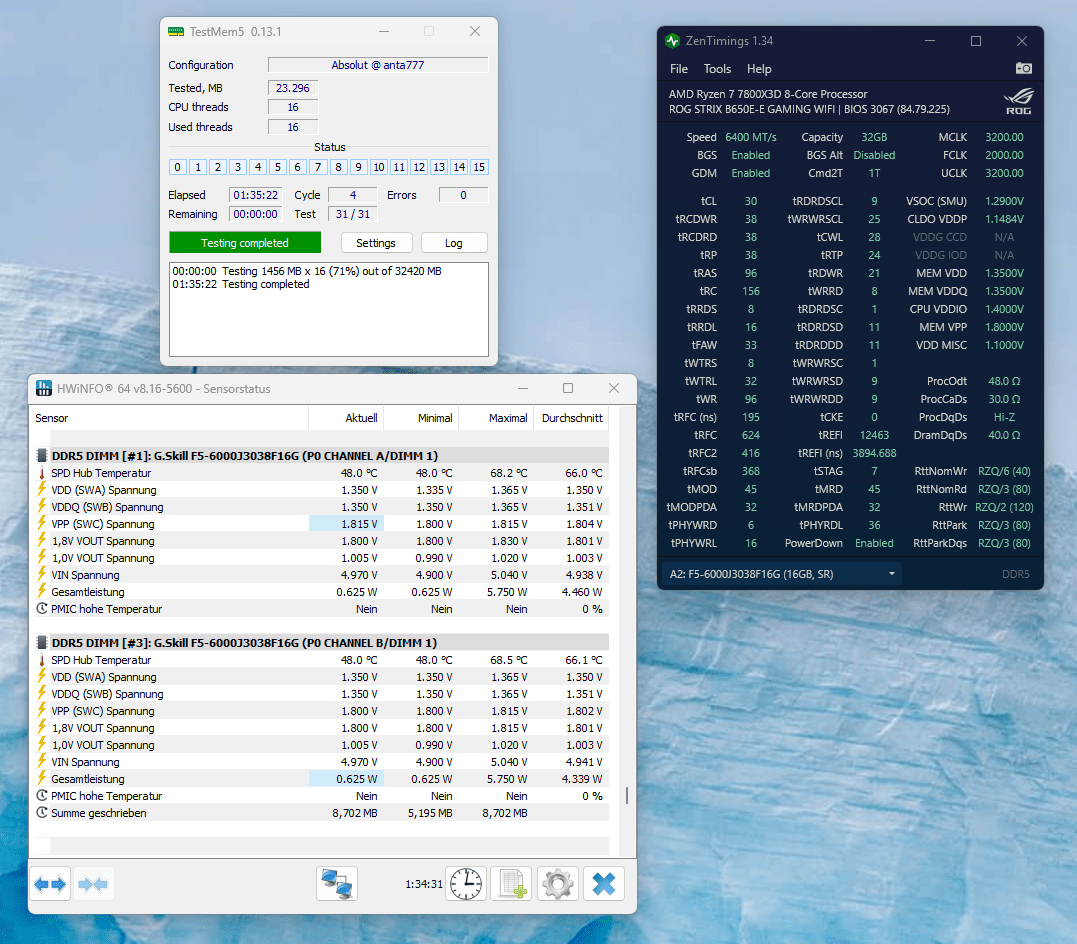
Task: Click lightning icon next to DIMM #1 VIN Spannung
Action: coord(42,574)
